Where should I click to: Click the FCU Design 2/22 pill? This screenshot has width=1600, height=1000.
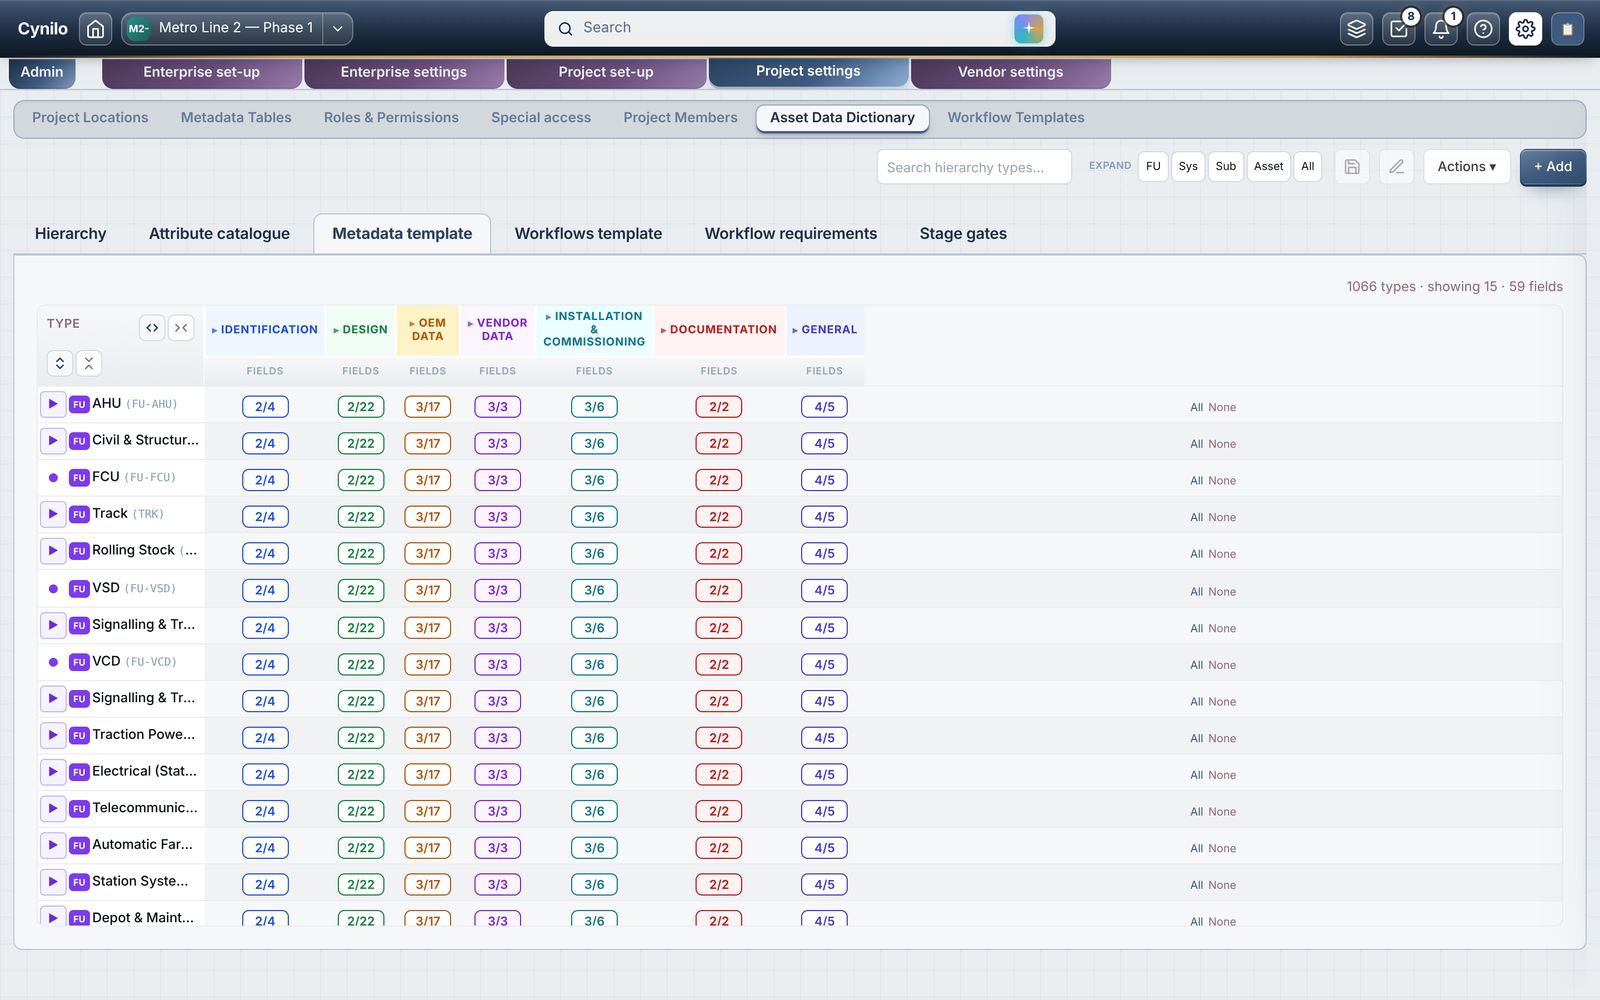tap(361, 480)
